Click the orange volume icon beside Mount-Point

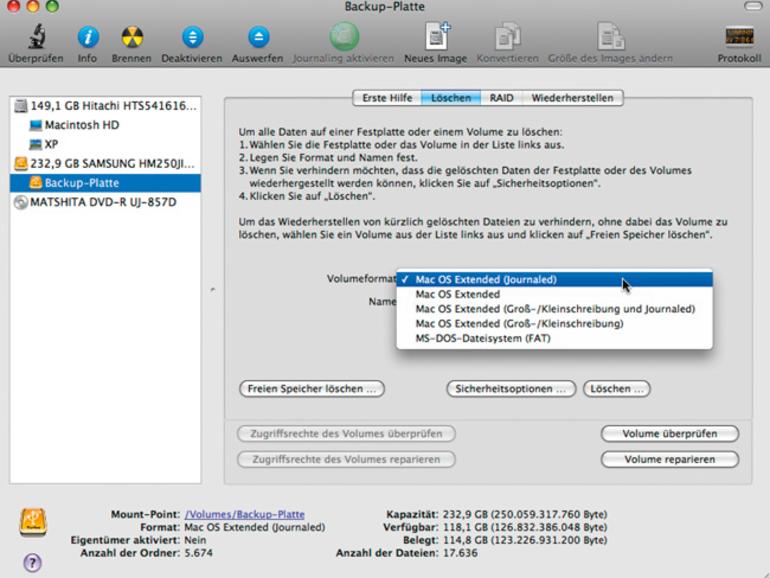(33, 522)
